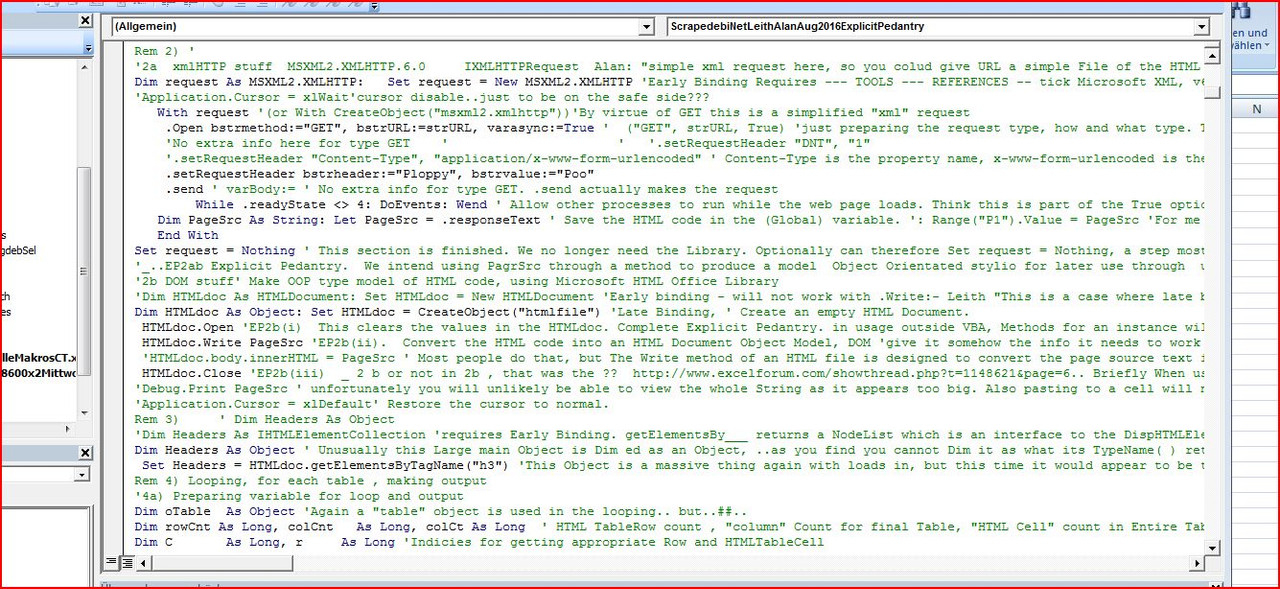
Task: Click the '.send' code line
Action: (472, 189)
